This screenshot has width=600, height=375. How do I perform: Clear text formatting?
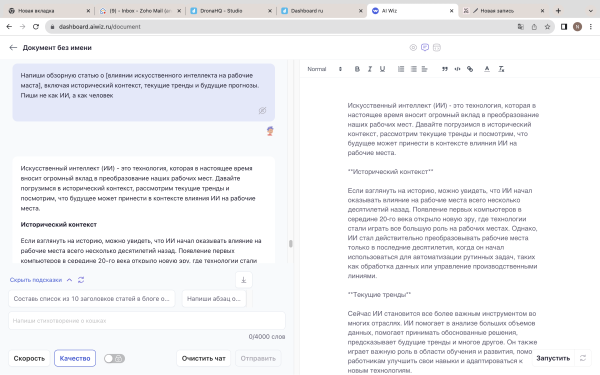point(501,69)
